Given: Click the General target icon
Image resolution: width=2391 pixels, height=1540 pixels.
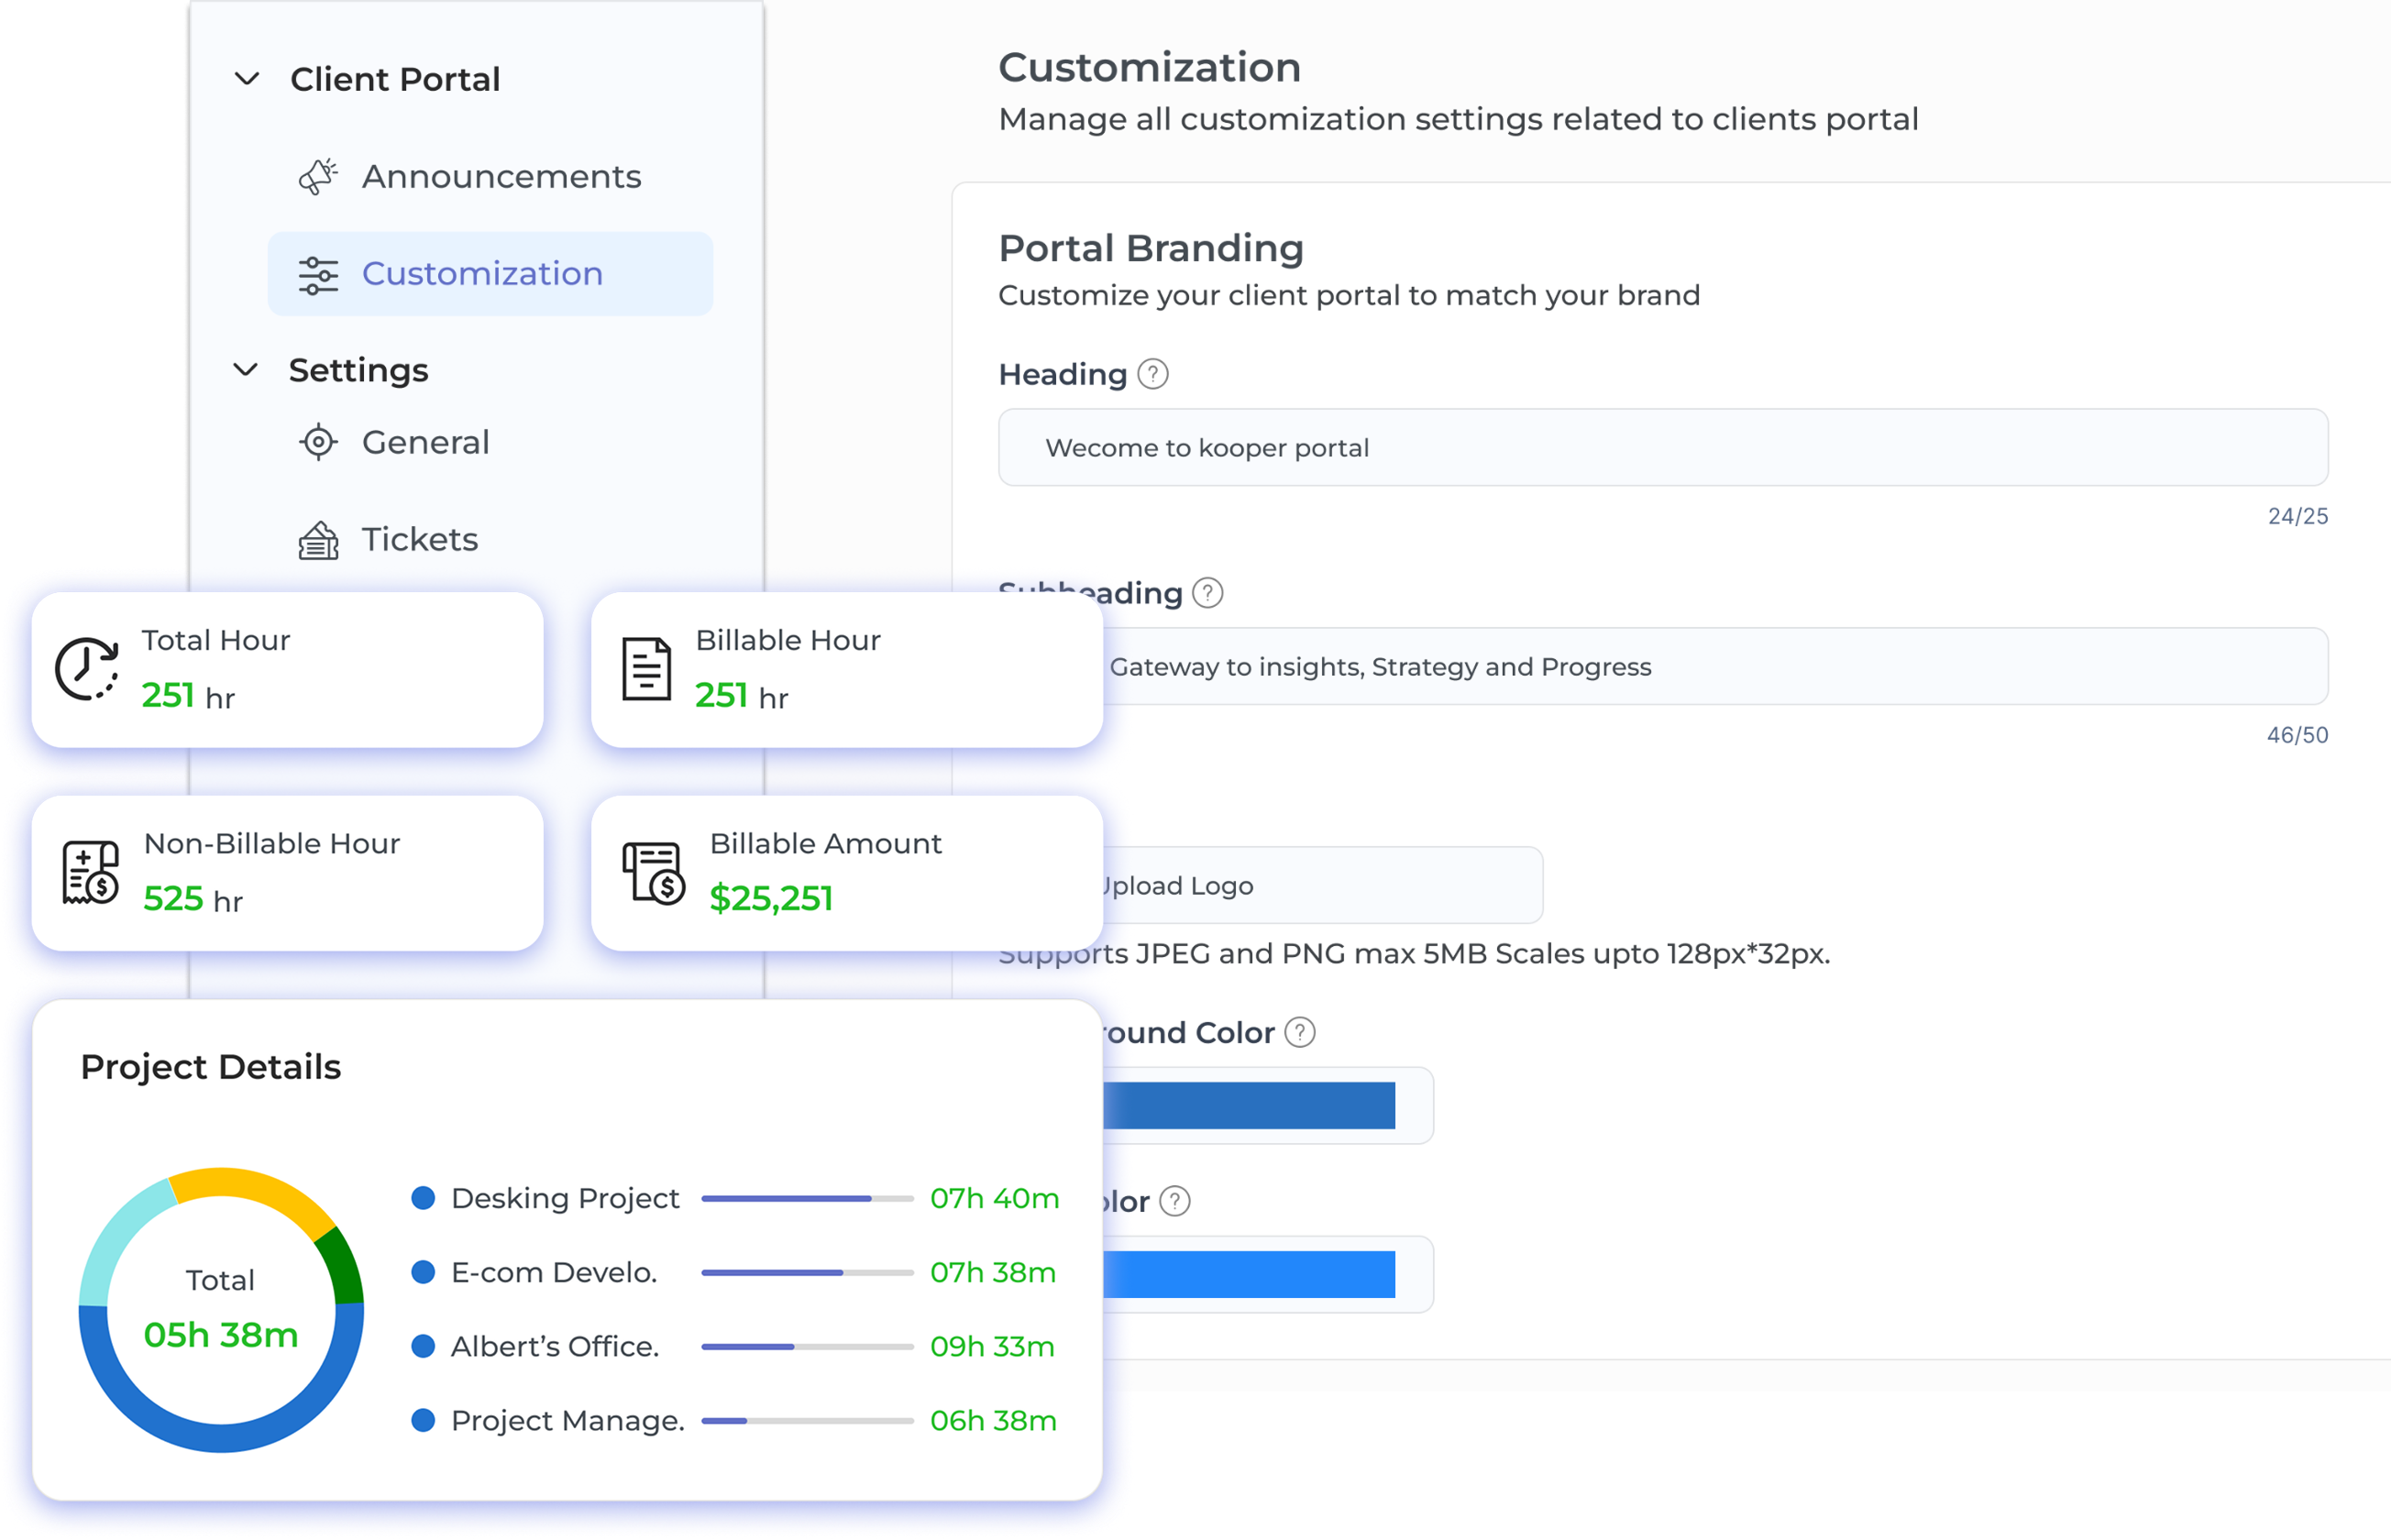Looking at the screenshot, I should [318, 442].
